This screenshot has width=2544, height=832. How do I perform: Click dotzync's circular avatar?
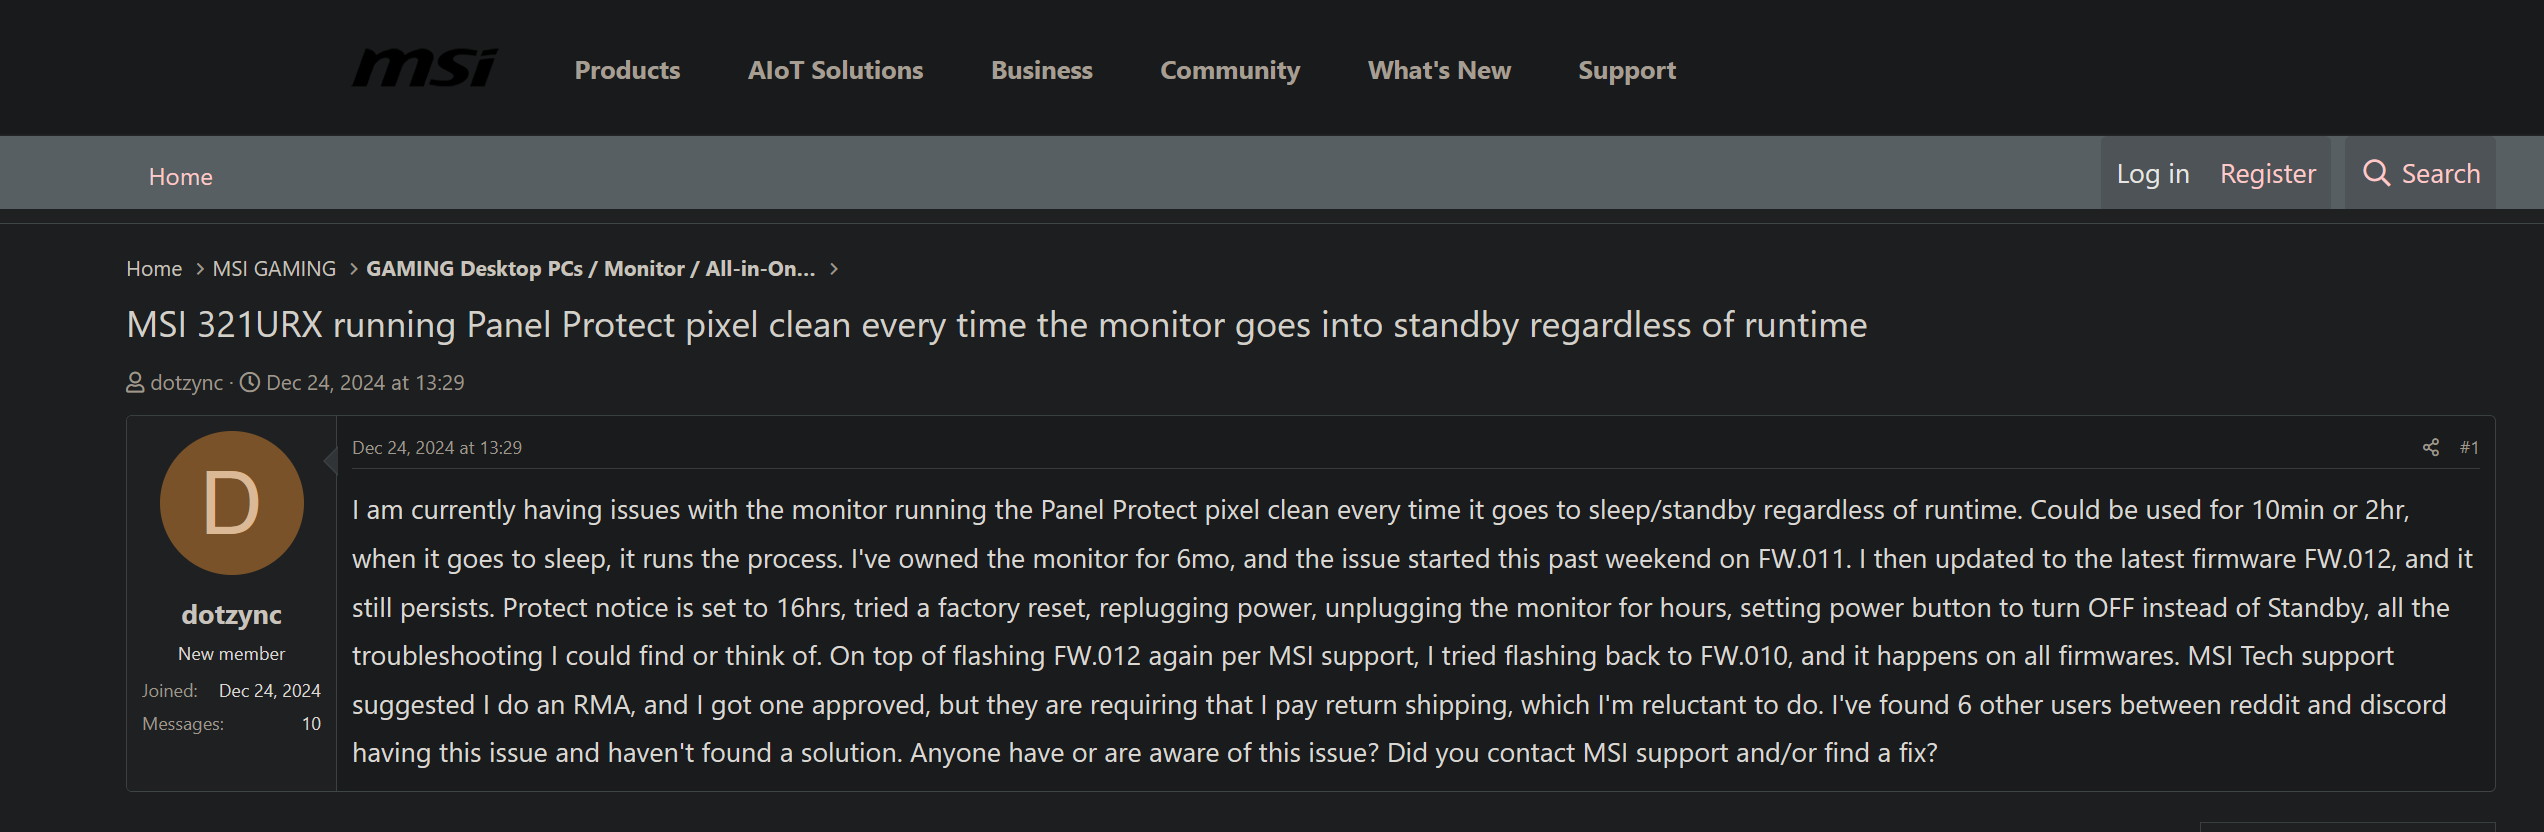click(231, 503)
